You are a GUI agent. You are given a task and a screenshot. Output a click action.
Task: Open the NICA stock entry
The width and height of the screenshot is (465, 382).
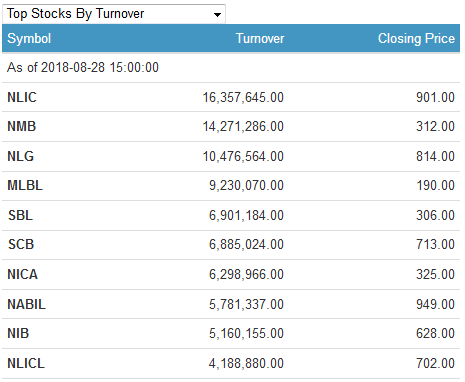coord(22,274)
